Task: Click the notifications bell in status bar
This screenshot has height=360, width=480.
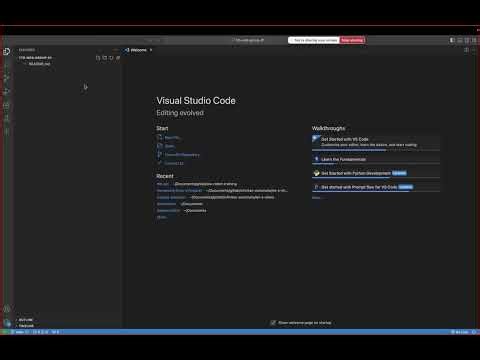Action: (474, 332)
